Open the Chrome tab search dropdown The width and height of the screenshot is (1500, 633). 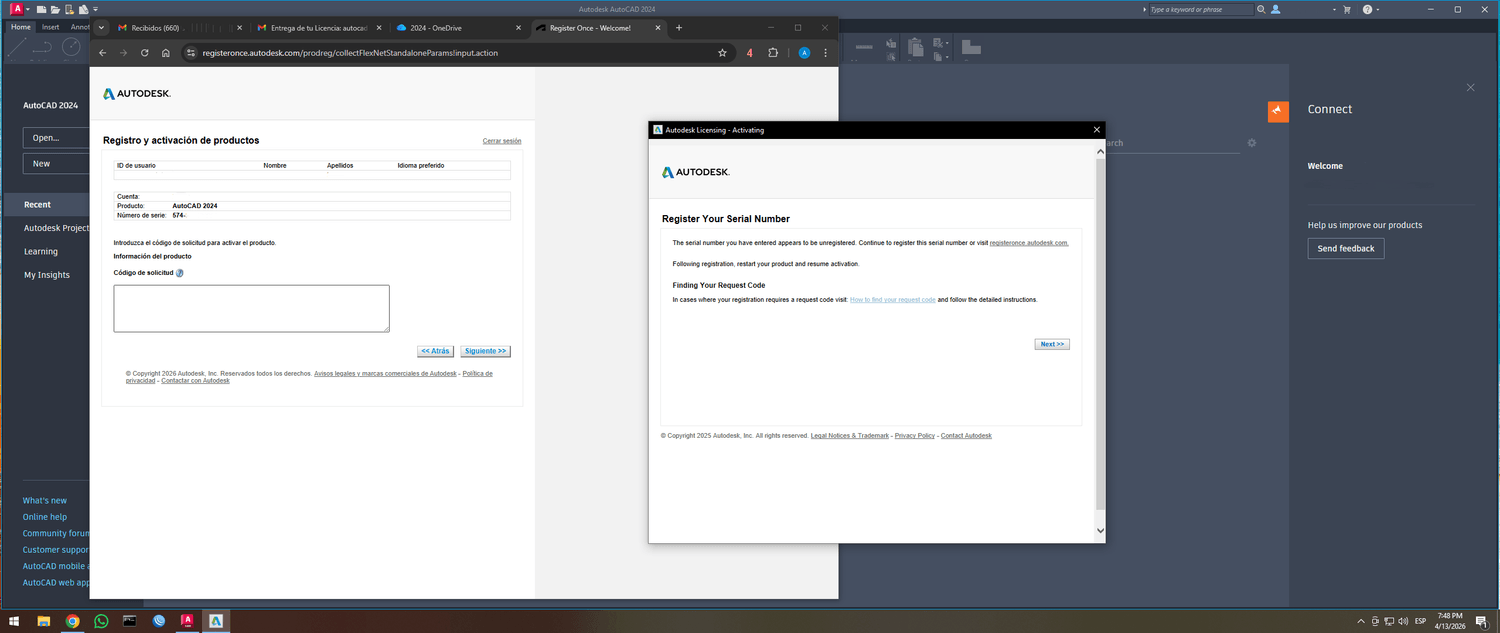(x=102, y=28)
